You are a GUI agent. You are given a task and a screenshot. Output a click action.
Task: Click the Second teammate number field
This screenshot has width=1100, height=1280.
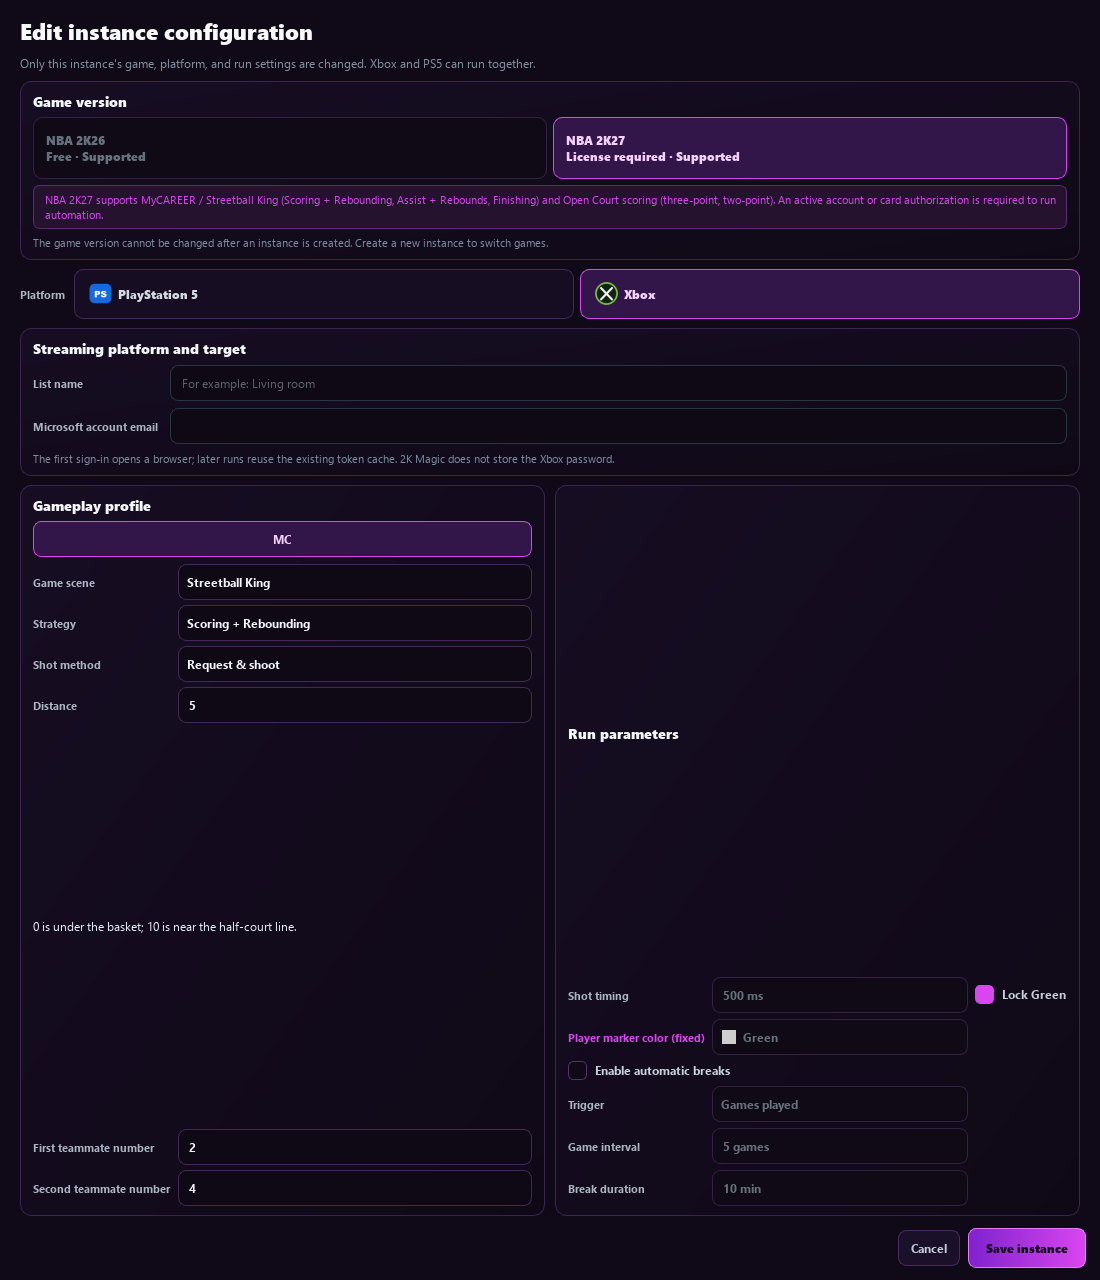(x=355, y=1188)
